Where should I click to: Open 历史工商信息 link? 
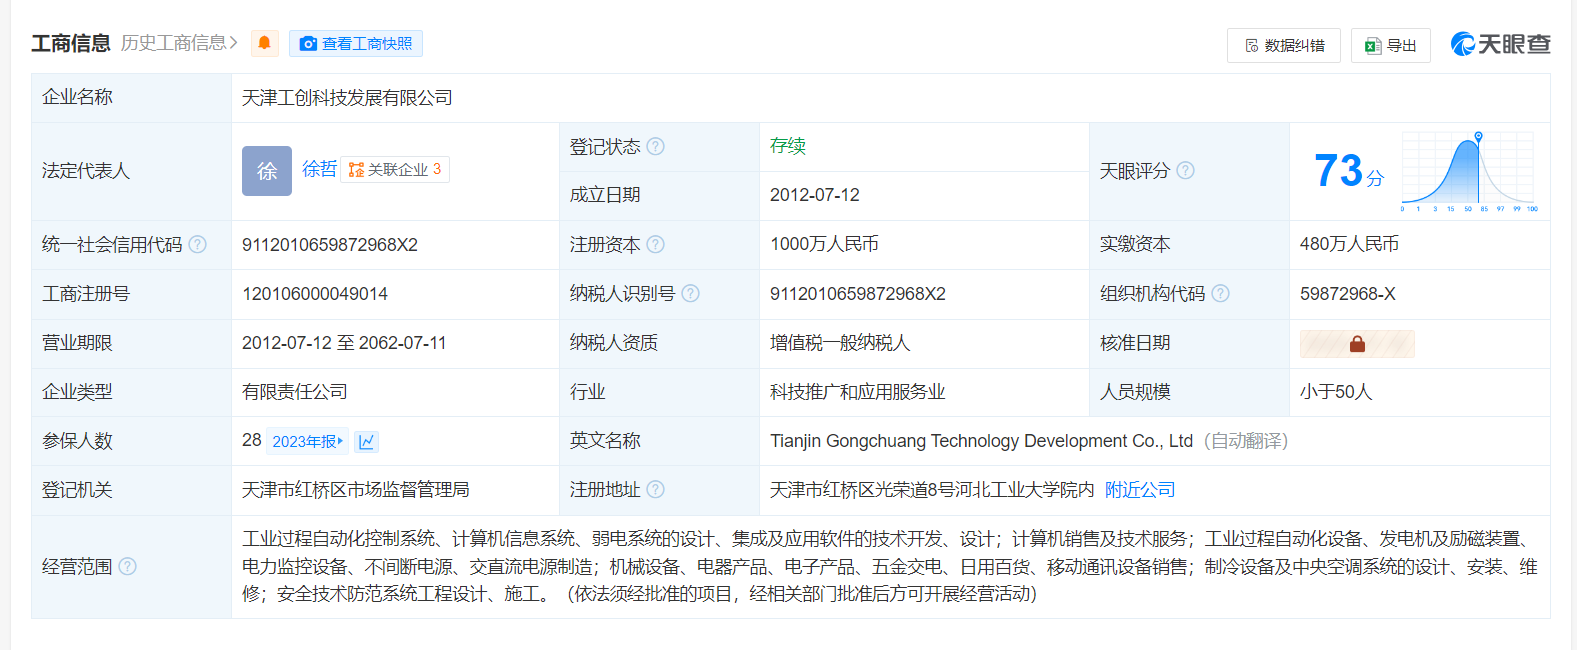[179, 43]
